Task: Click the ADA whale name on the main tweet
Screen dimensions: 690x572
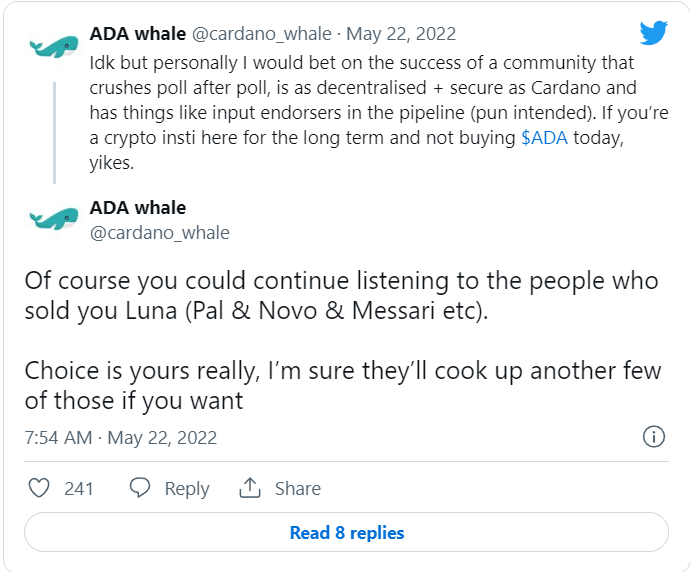Action: pyautogui.click(x=138, y=208)
